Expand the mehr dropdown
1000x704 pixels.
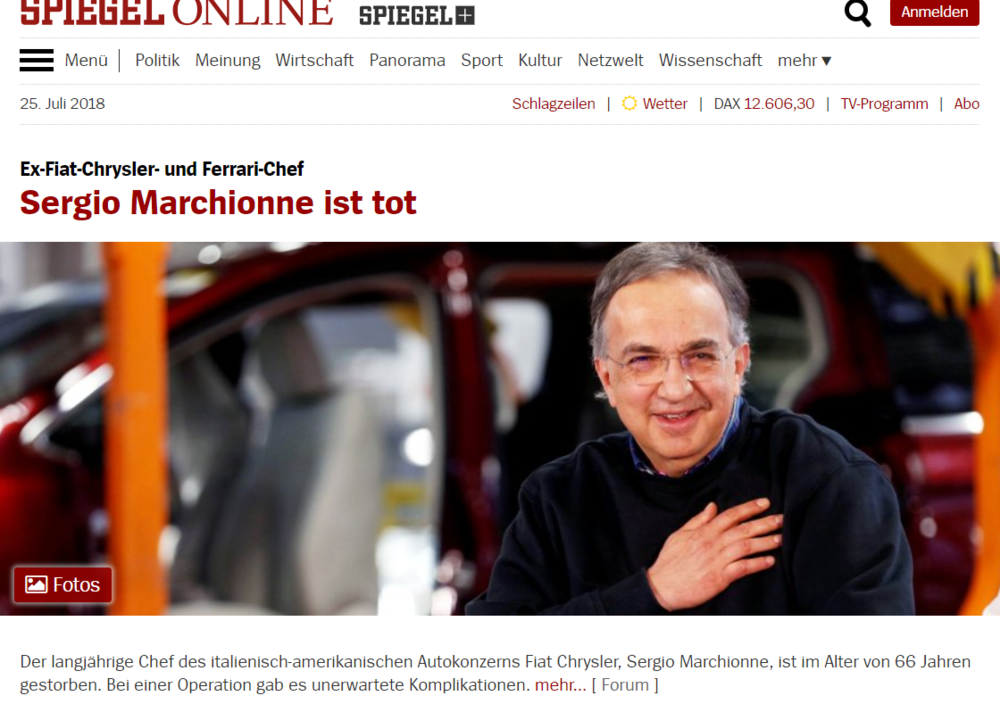[804, 60]
